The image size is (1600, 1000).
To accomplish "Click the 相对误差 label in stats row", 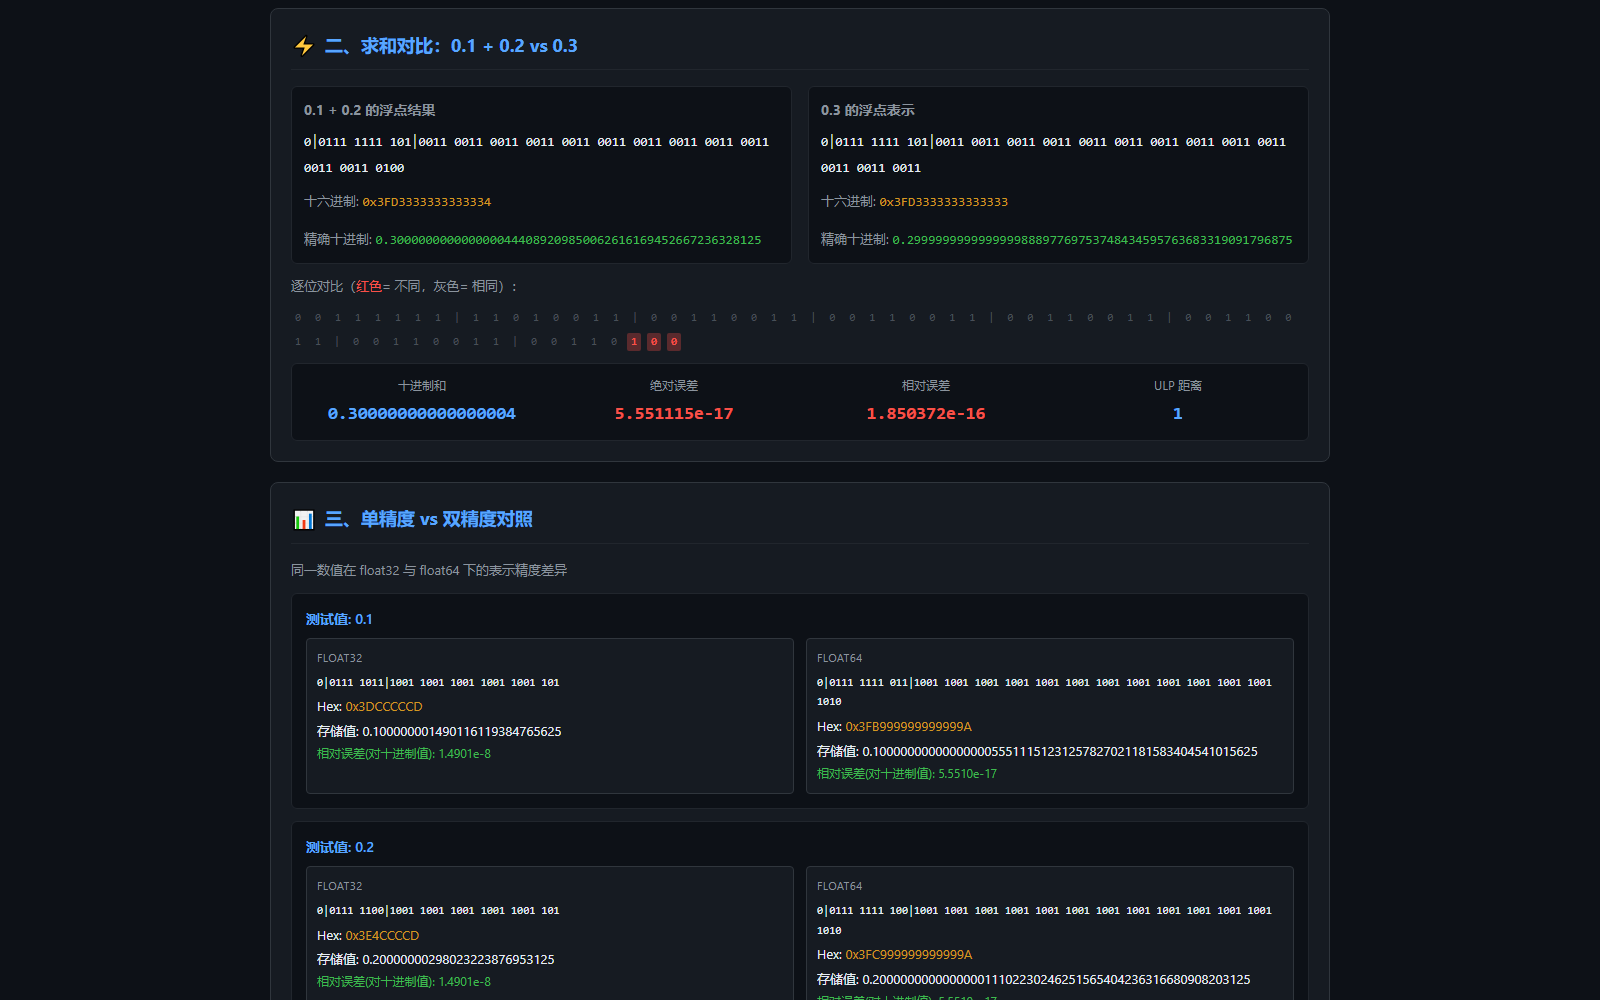I will (926, 386).
